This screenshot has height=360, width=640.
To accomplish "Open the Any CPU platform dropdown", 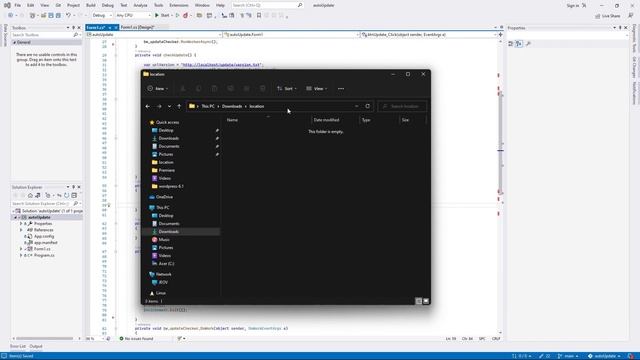I will (133, 16).
